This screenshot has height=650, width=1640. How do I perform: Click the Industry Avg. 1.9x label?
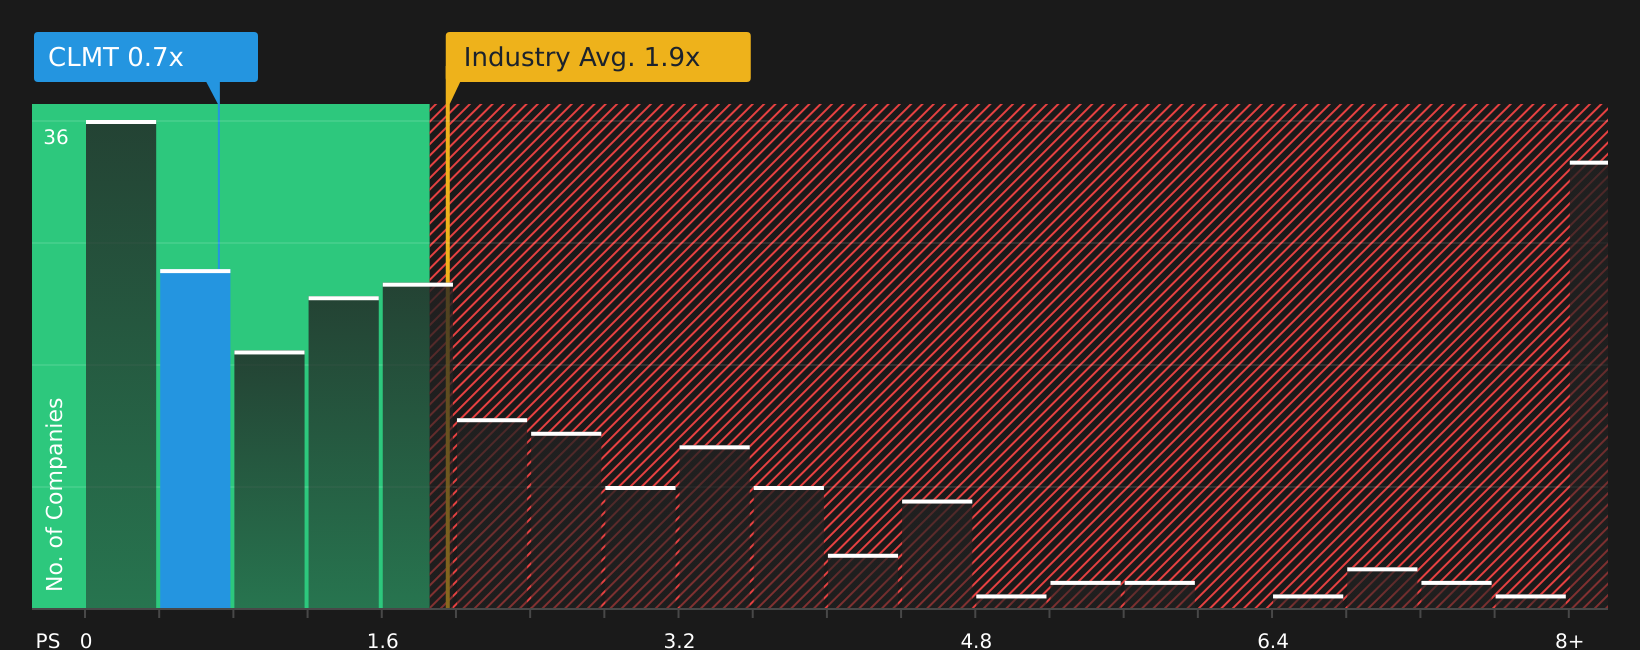[x=598, y=57]
